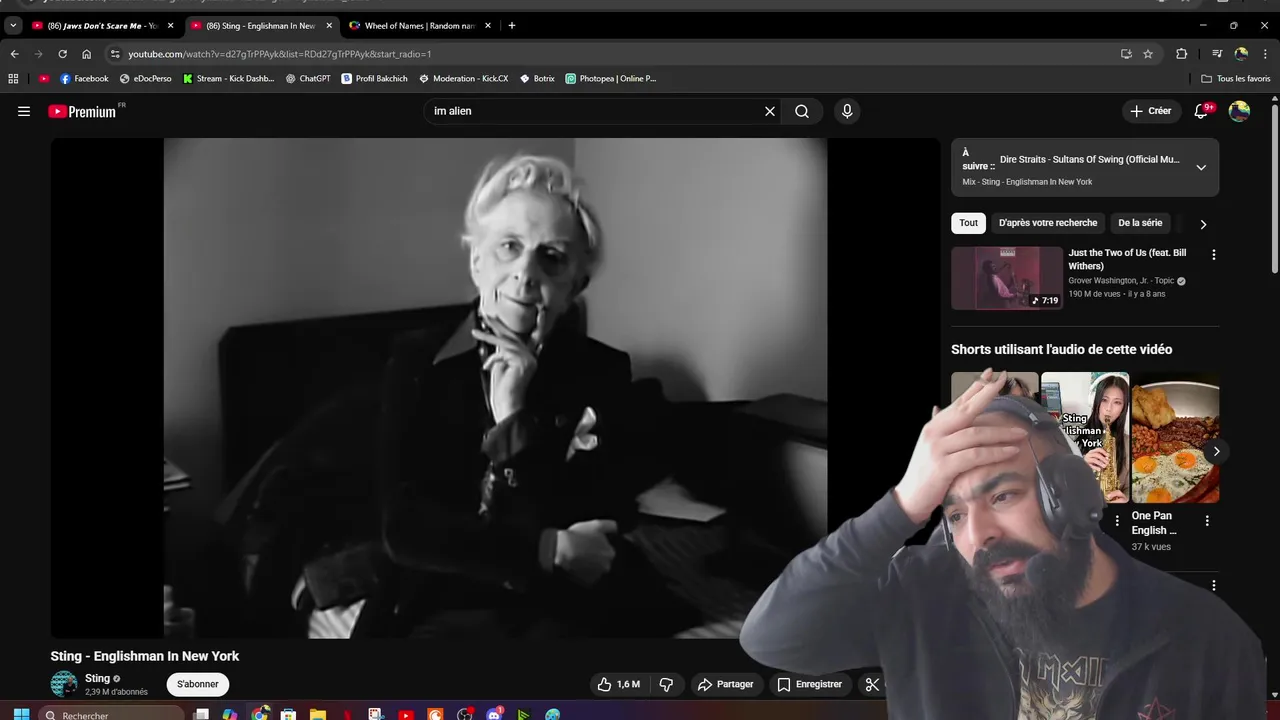
Task: Open the Moderation - Kick.CX bookmark
Action: click(x=464, y=78)
